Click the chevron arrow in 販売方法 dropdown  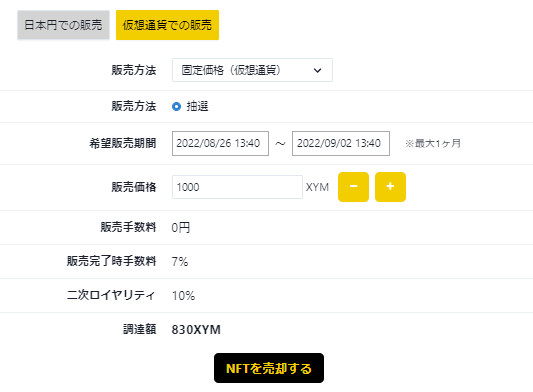click(x=317, y=70)
